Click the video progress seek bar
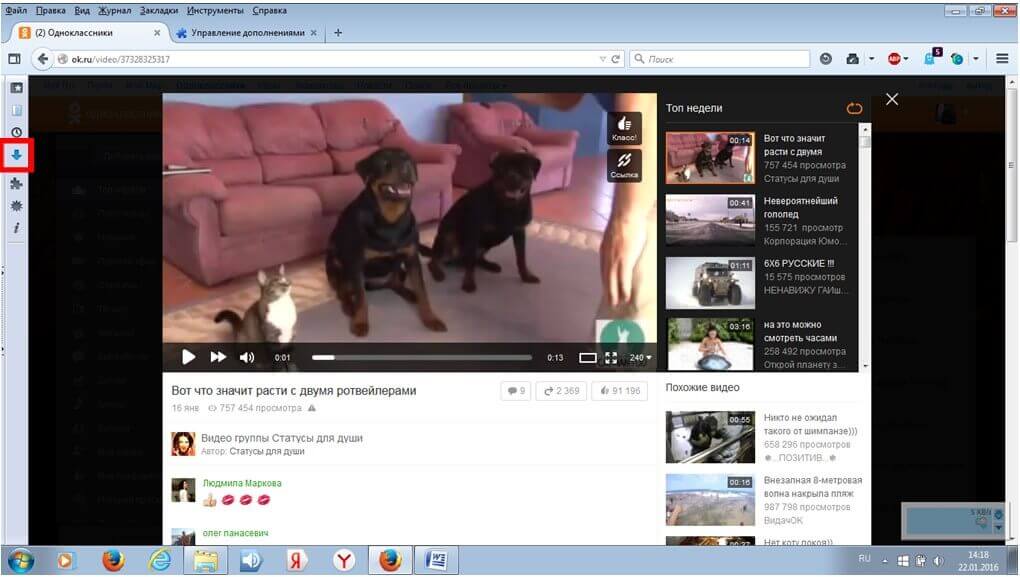The height and width of the screenshot is (577, 1020). [x=421, y=357]
